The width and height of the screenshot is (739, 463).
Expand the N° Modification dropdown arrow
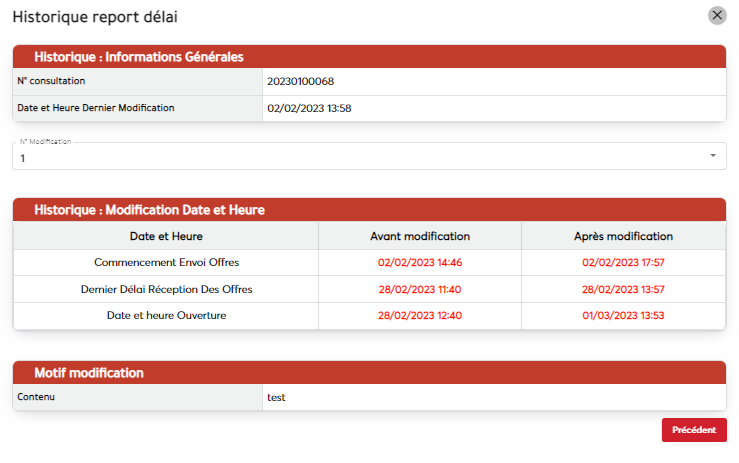coord(712,156)
